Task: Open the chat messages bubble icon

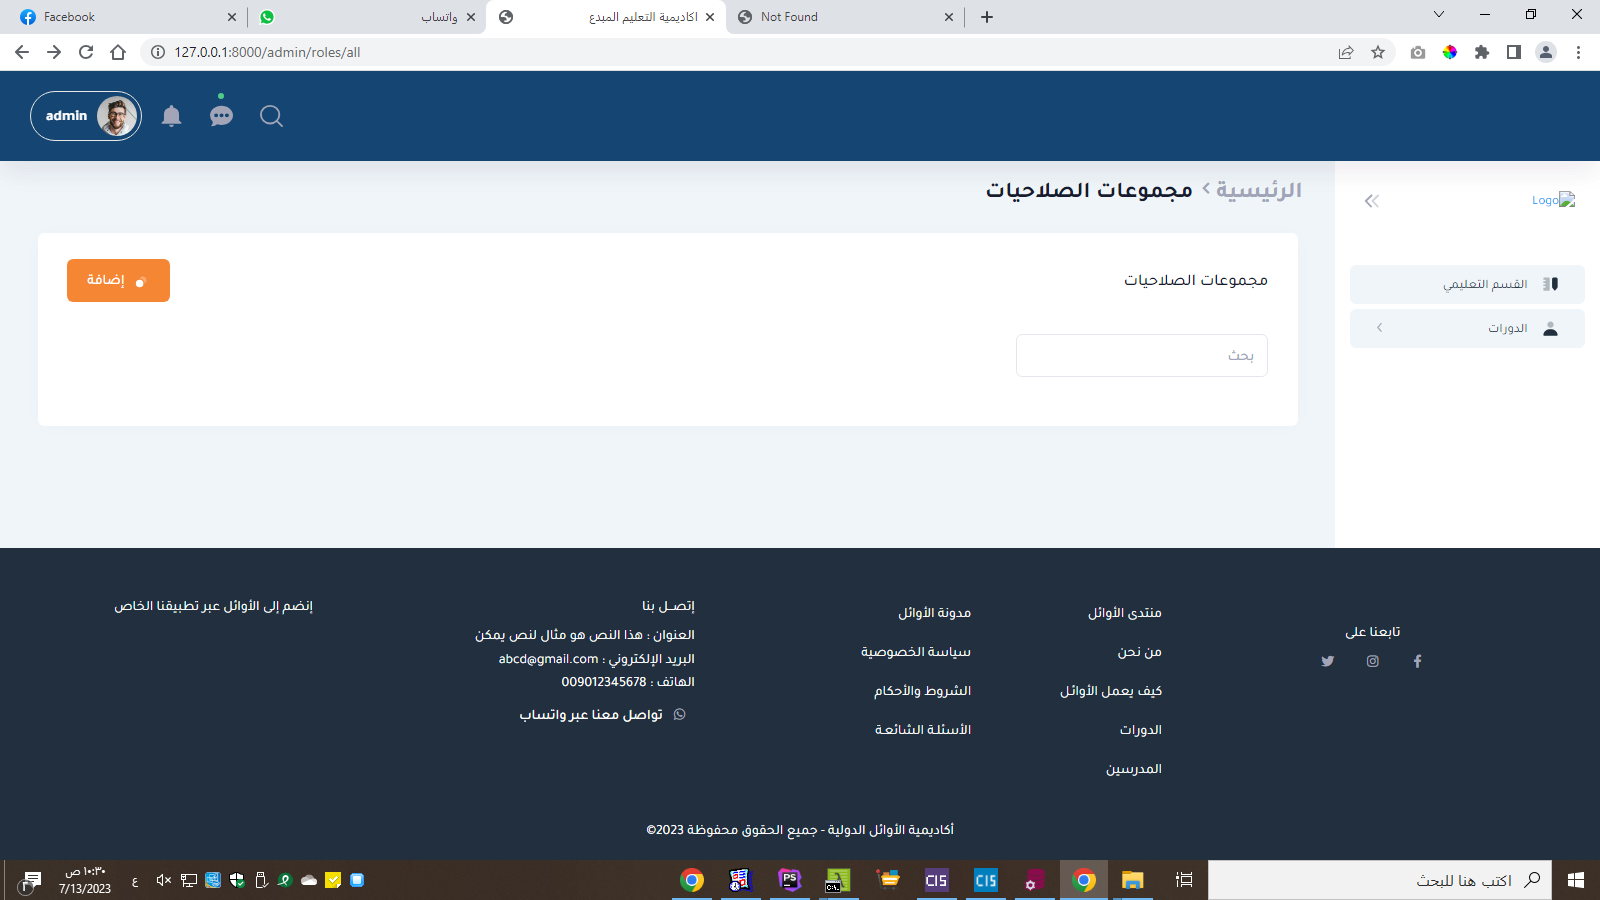Action: 221,116
